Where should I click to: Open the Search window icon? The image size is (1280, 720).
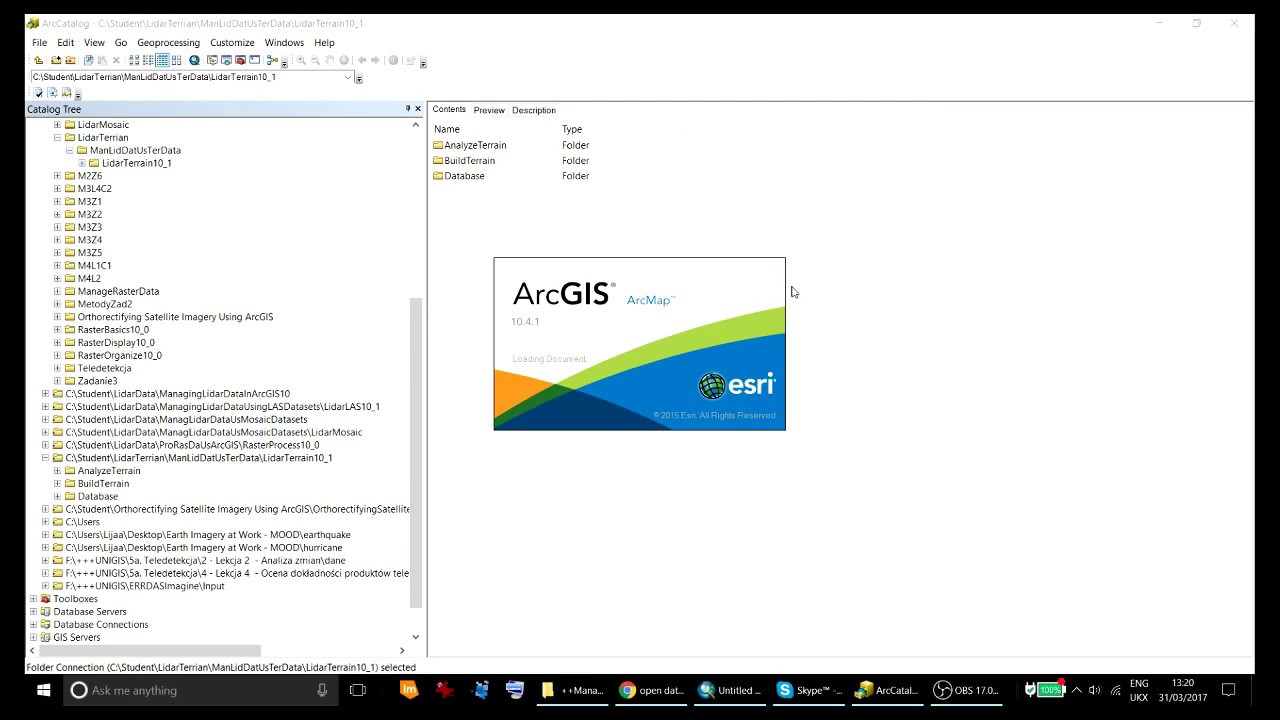click(x=226, y=61)
